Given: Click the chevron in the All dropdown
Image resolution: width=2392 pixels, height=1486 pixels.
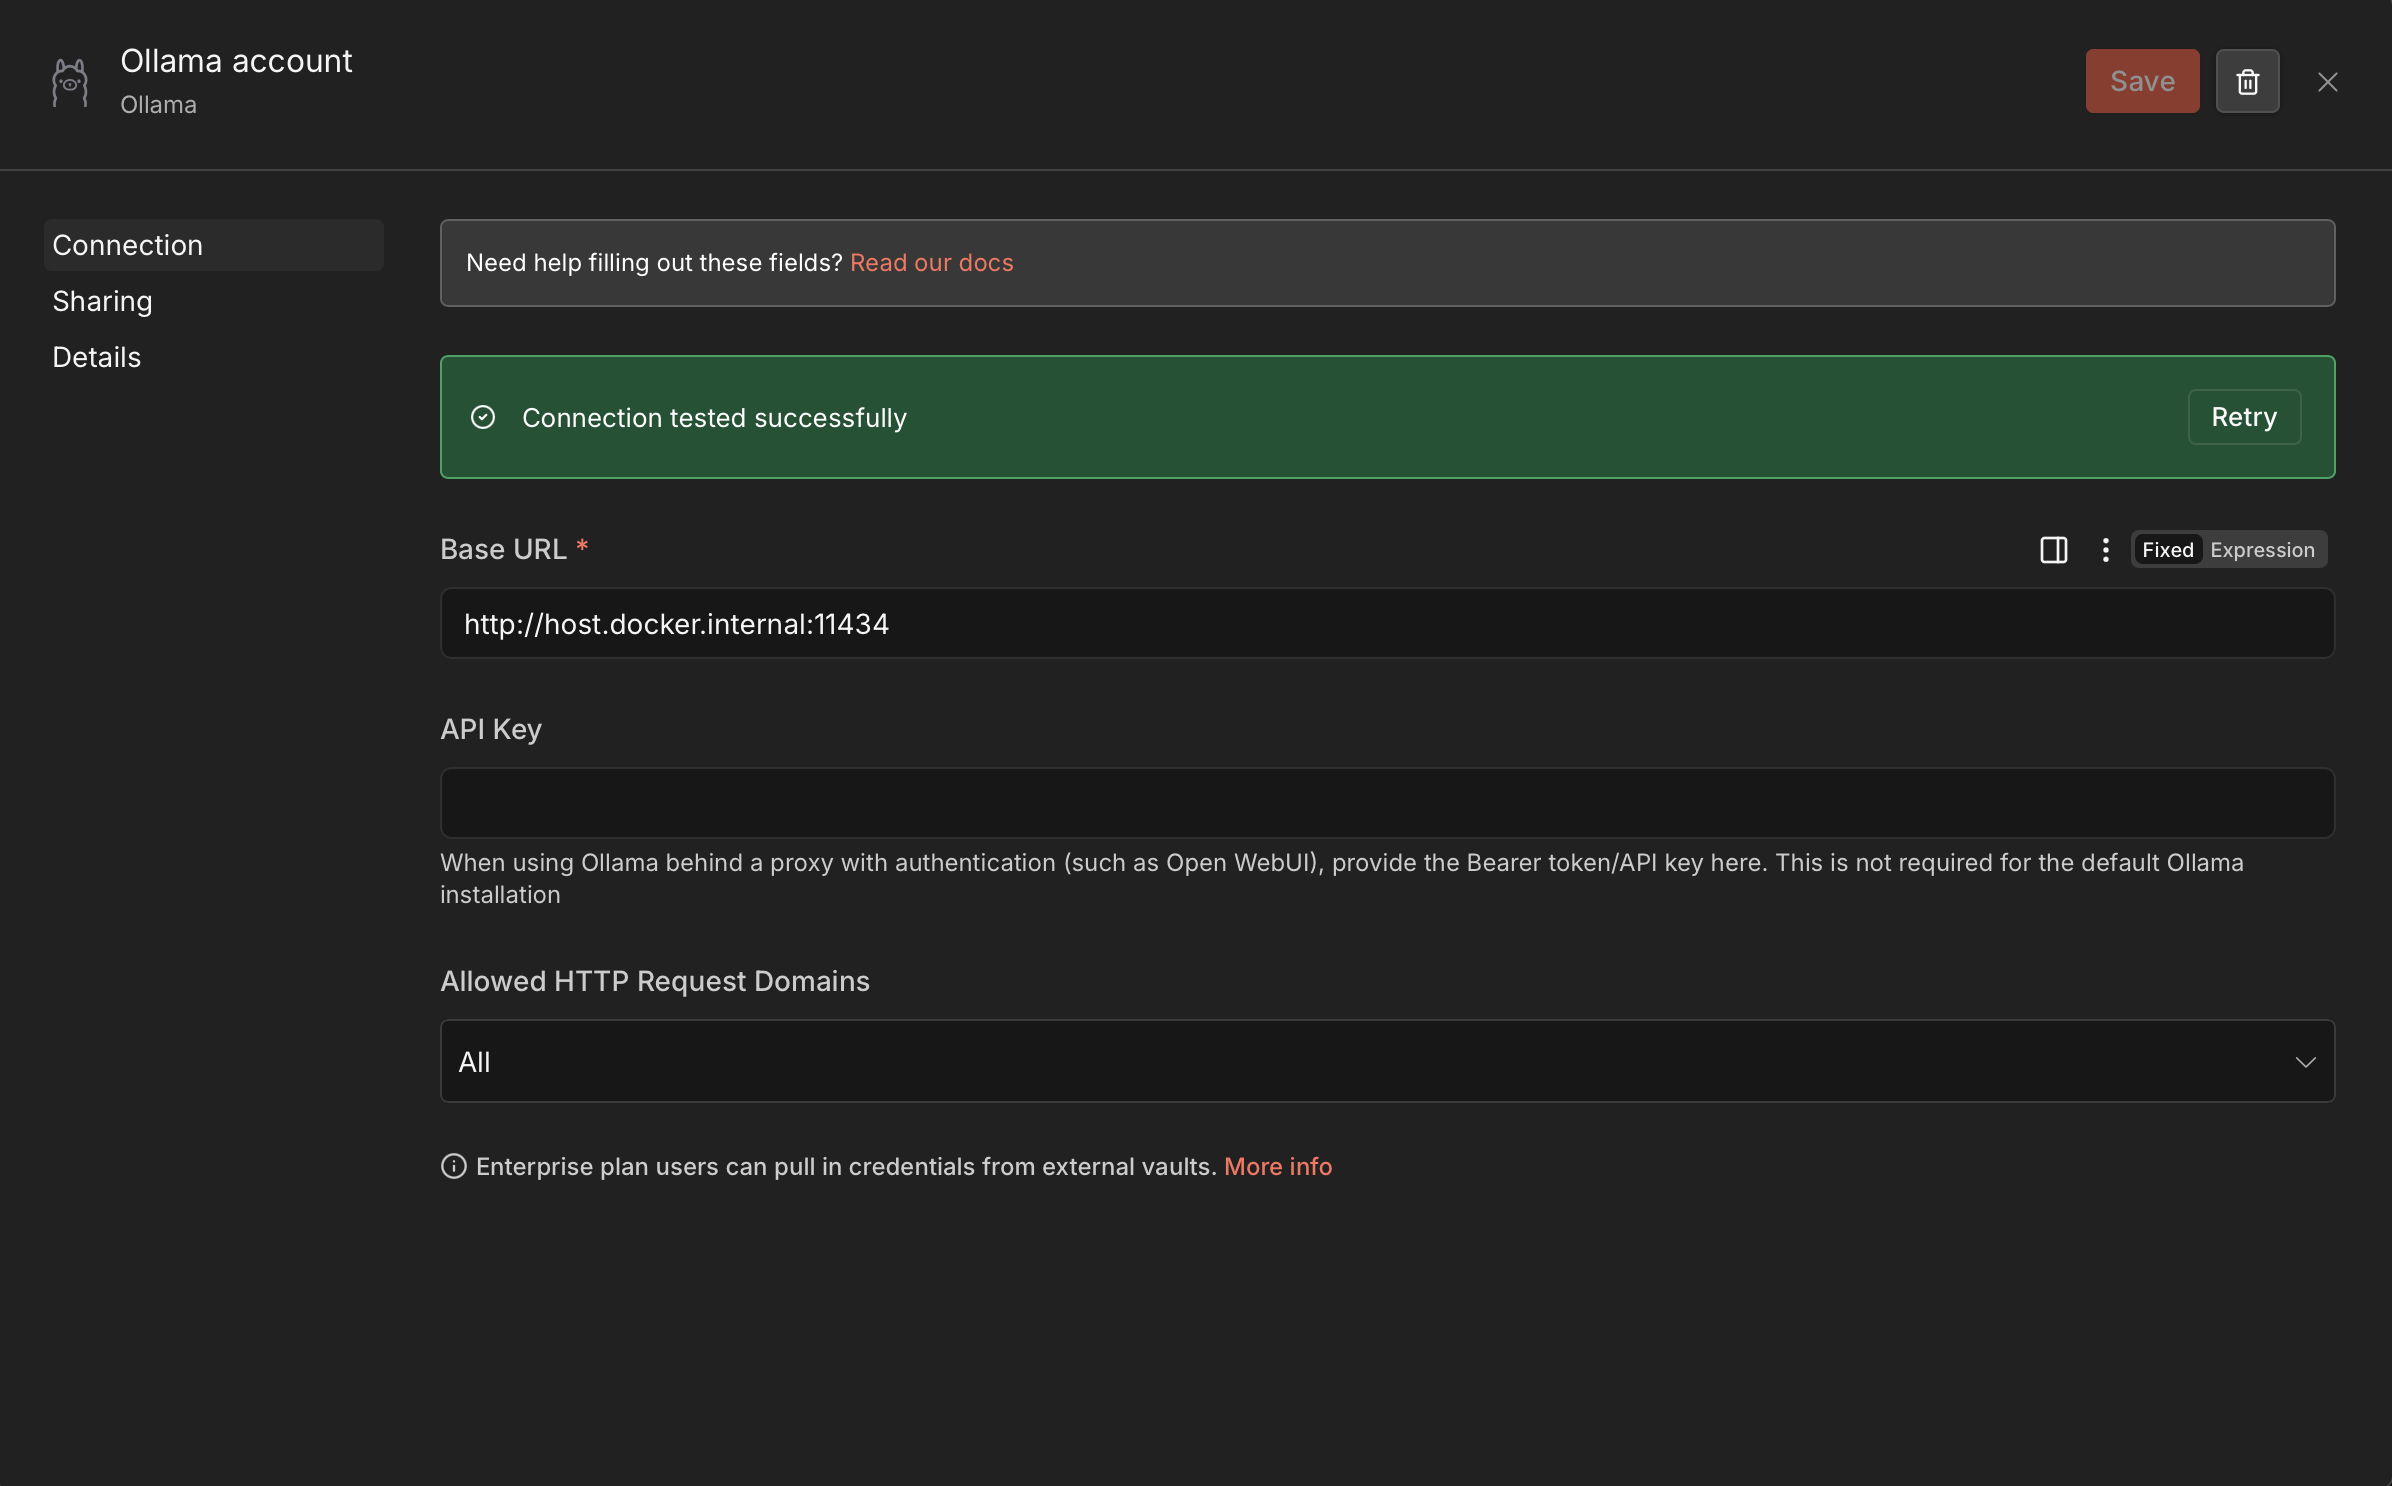Looking at the screenshot, I should pyautogui.click(x=2305, y=1062).
